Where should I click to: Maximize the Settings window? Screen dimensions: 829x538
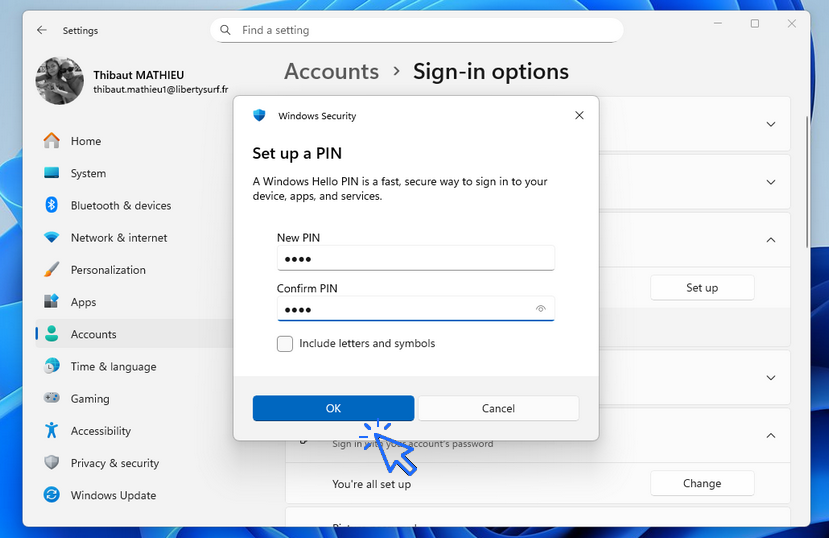pyautogui.click(x=755, y=23)
